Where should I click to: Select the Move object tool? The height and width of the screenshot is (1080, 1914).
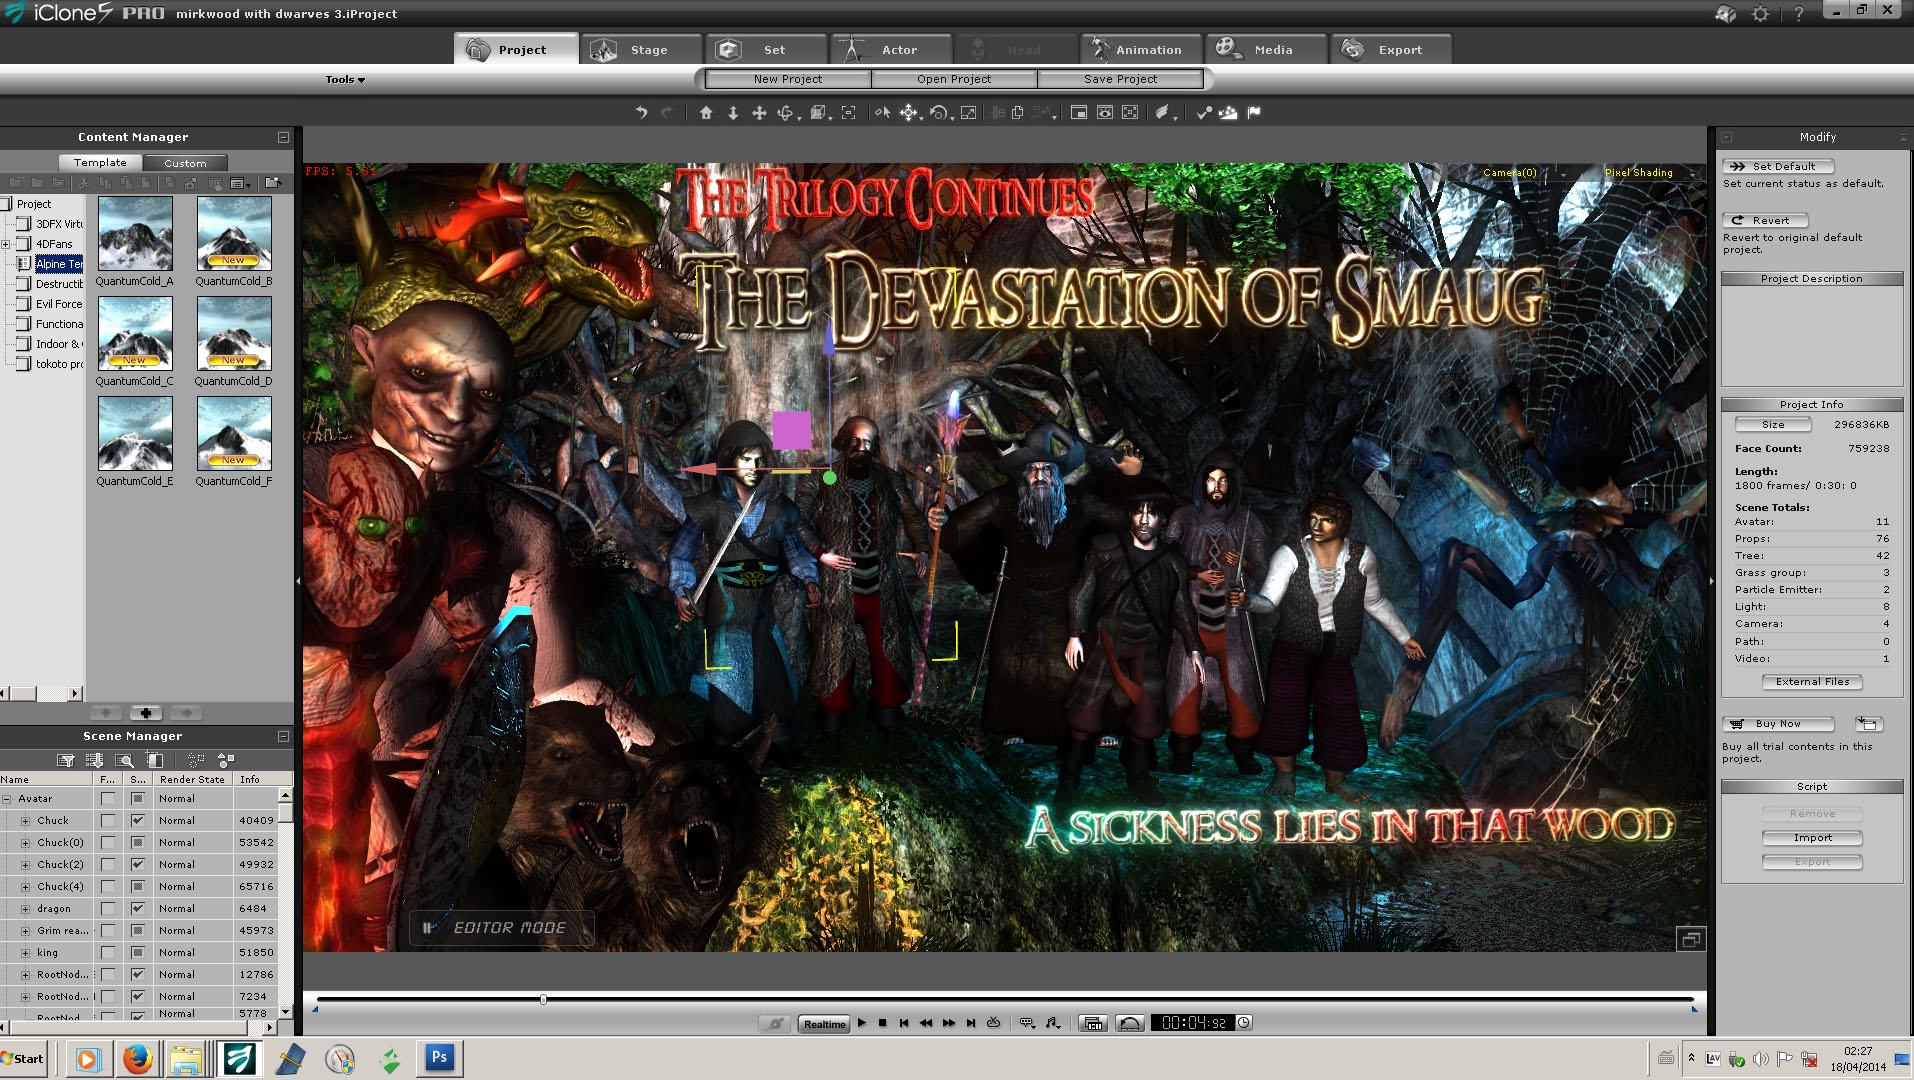point(908,113)
